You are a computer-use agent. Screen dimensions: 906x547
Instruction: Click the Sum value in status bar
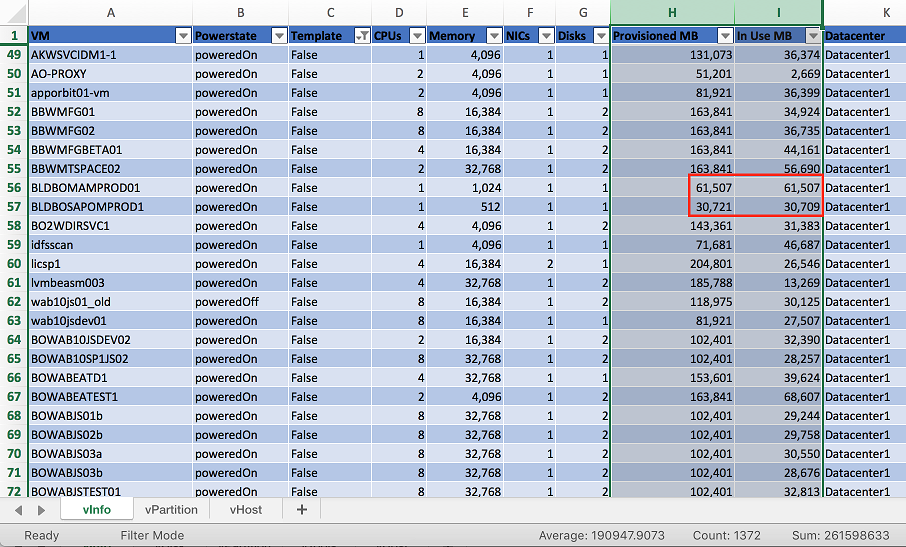pyautogui.click(x=840, y=535)
